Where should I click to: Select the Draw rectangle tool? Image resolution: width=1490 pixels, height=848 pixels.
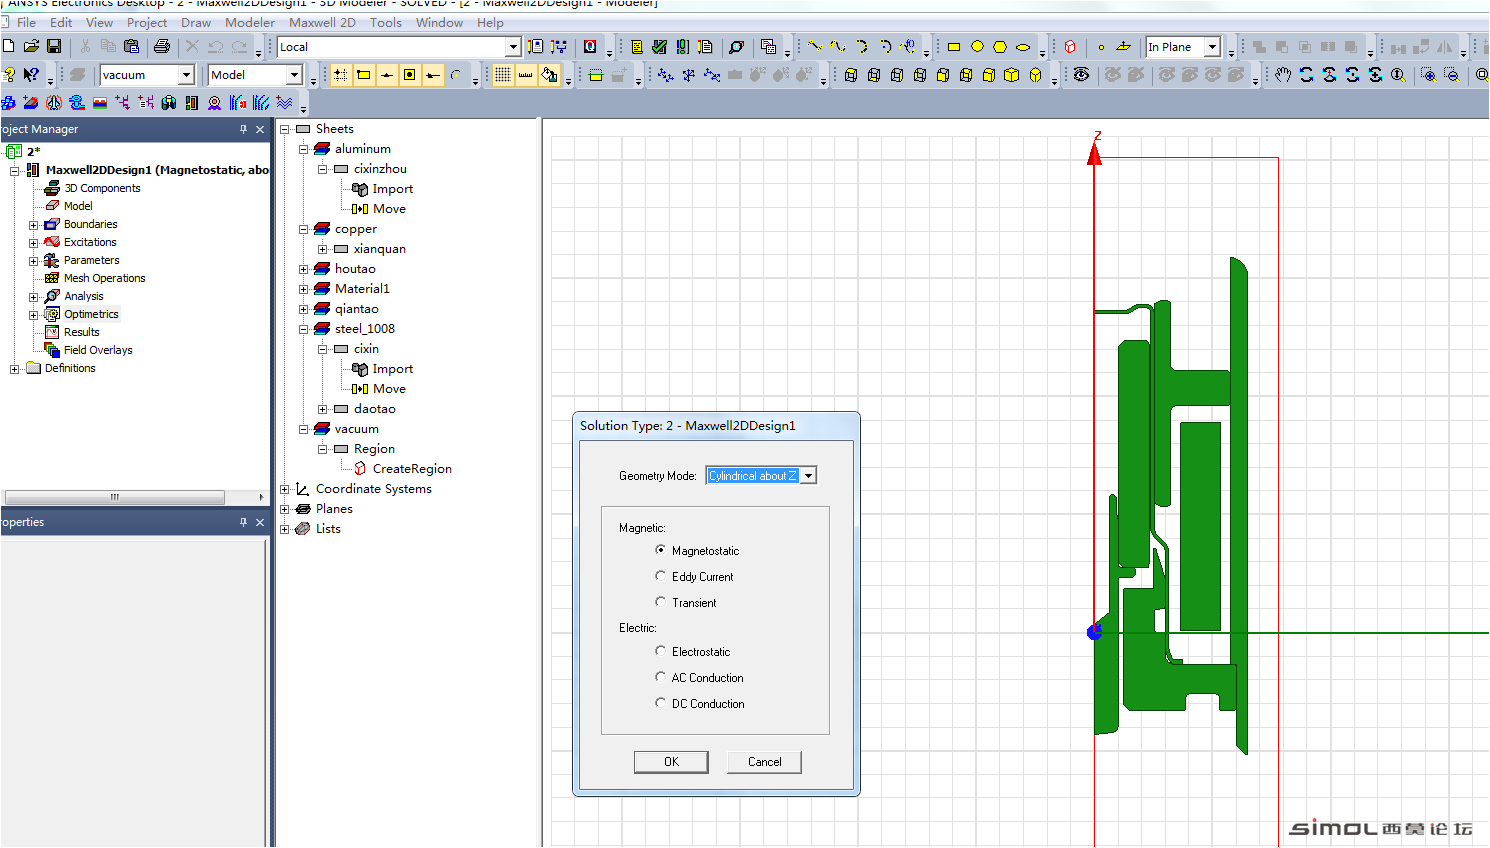pyautogui.click(x=954, y=46)
